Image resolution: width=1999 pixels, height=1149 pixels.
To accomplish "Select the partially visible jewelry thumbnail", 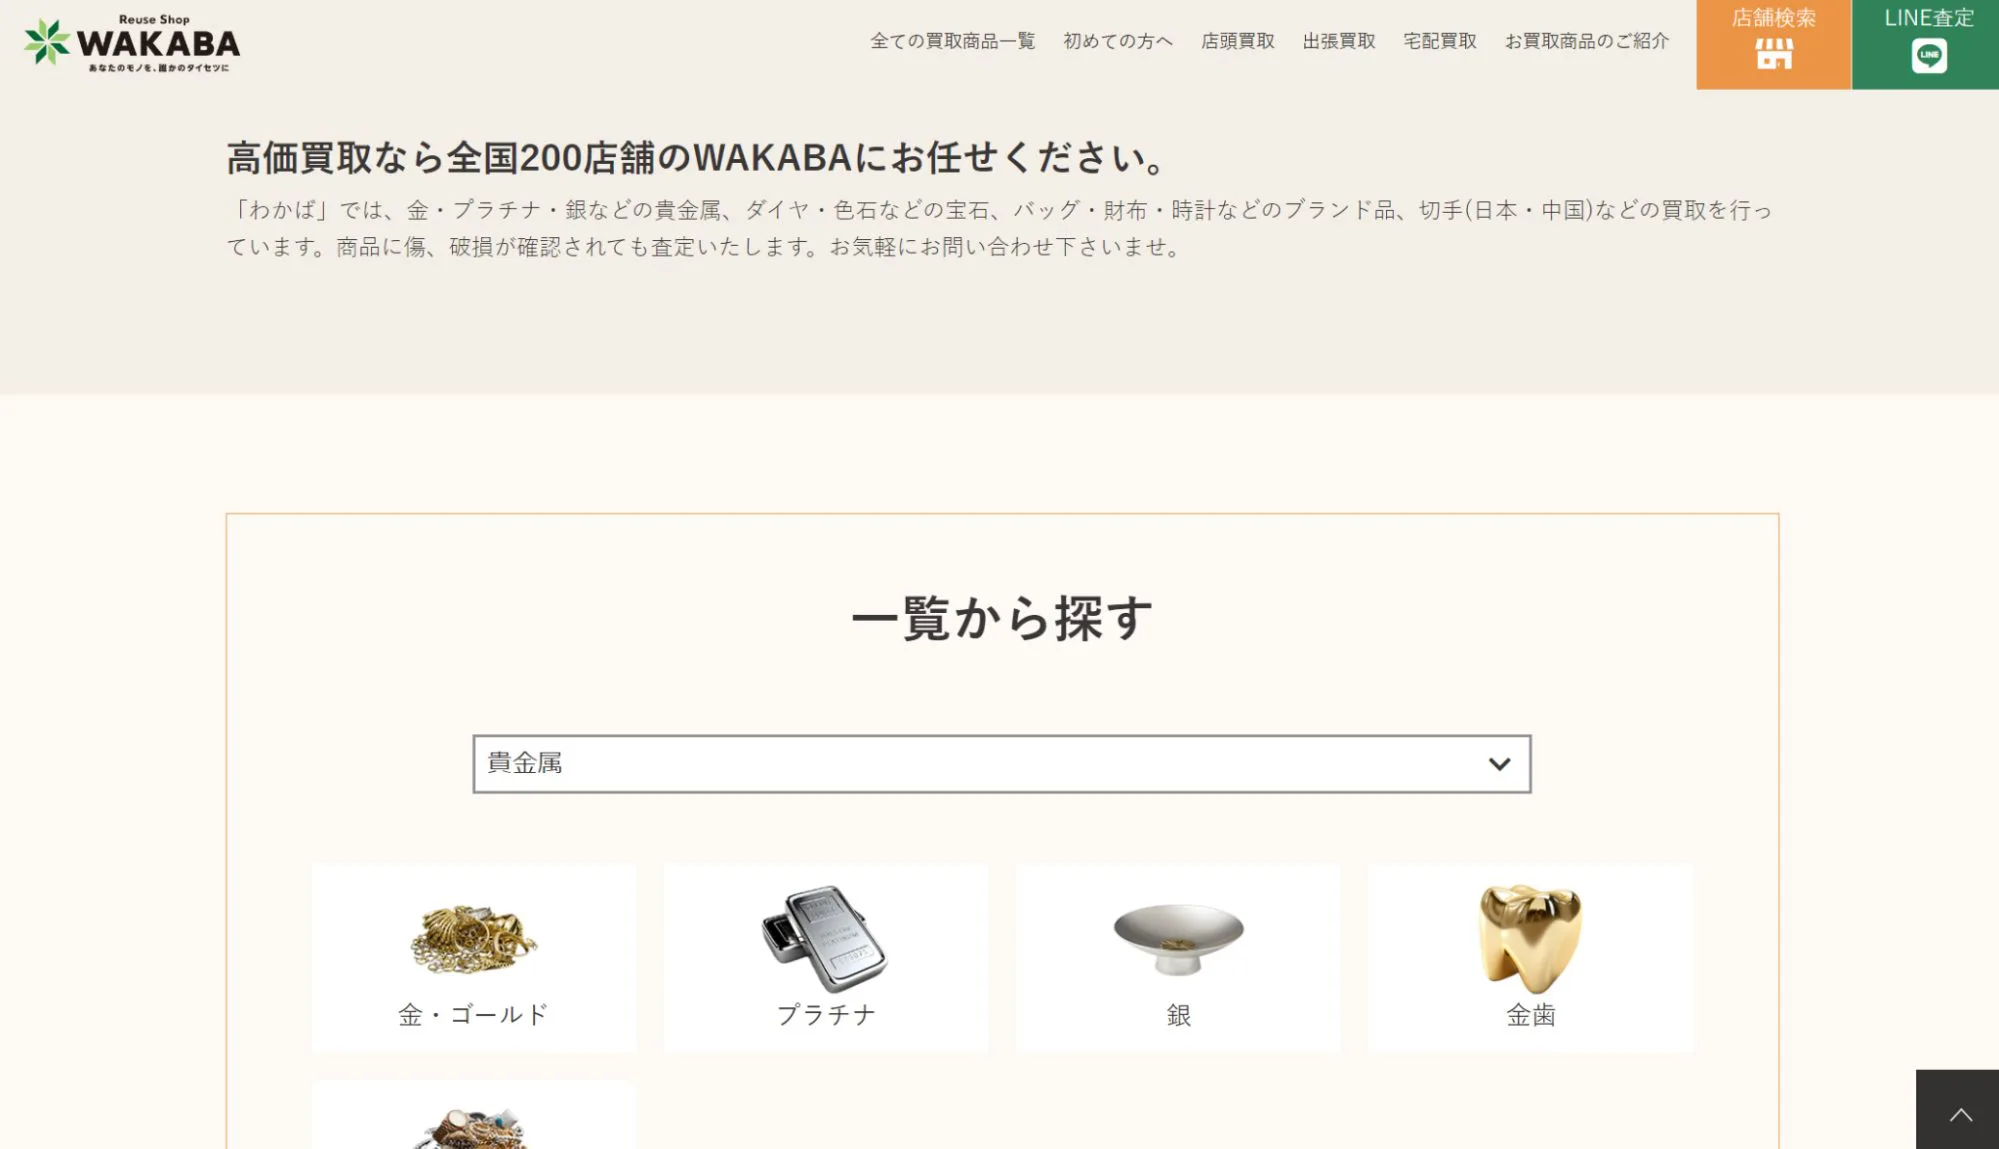I will click(473, 1128).
